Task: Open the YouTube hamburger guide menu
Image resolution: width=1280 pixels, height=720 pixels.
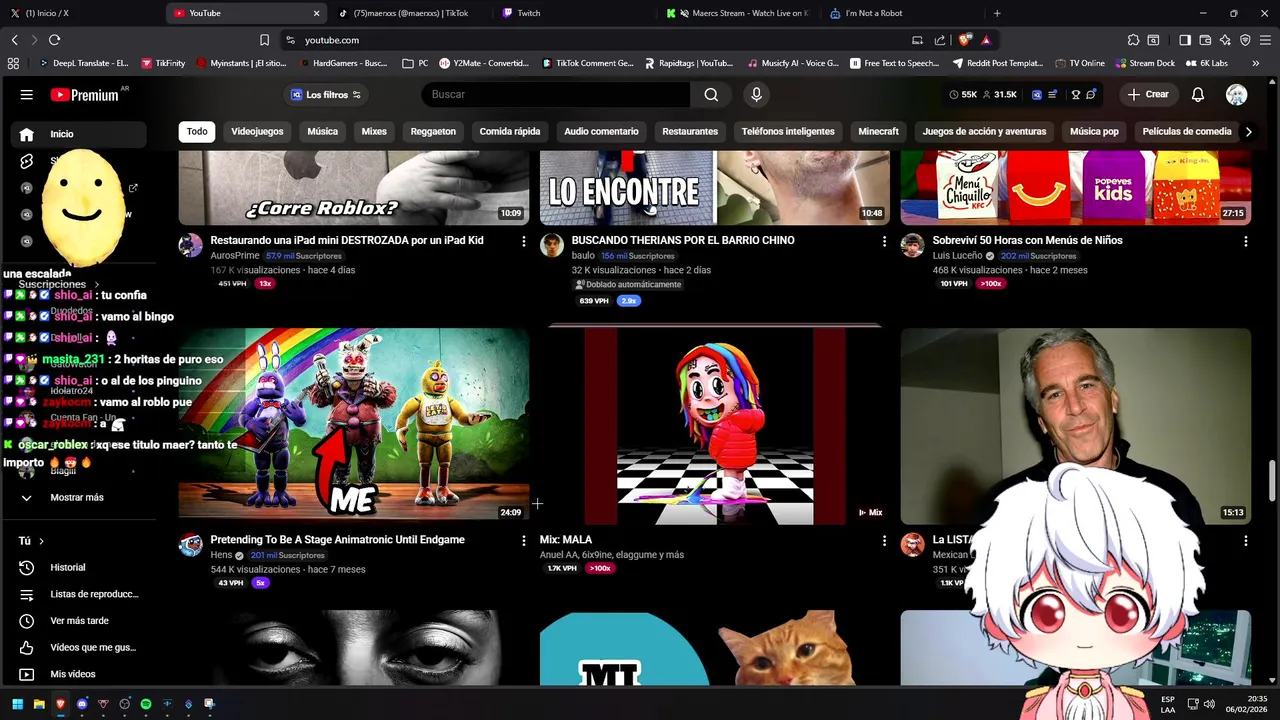Action: (x=27, y=95)
